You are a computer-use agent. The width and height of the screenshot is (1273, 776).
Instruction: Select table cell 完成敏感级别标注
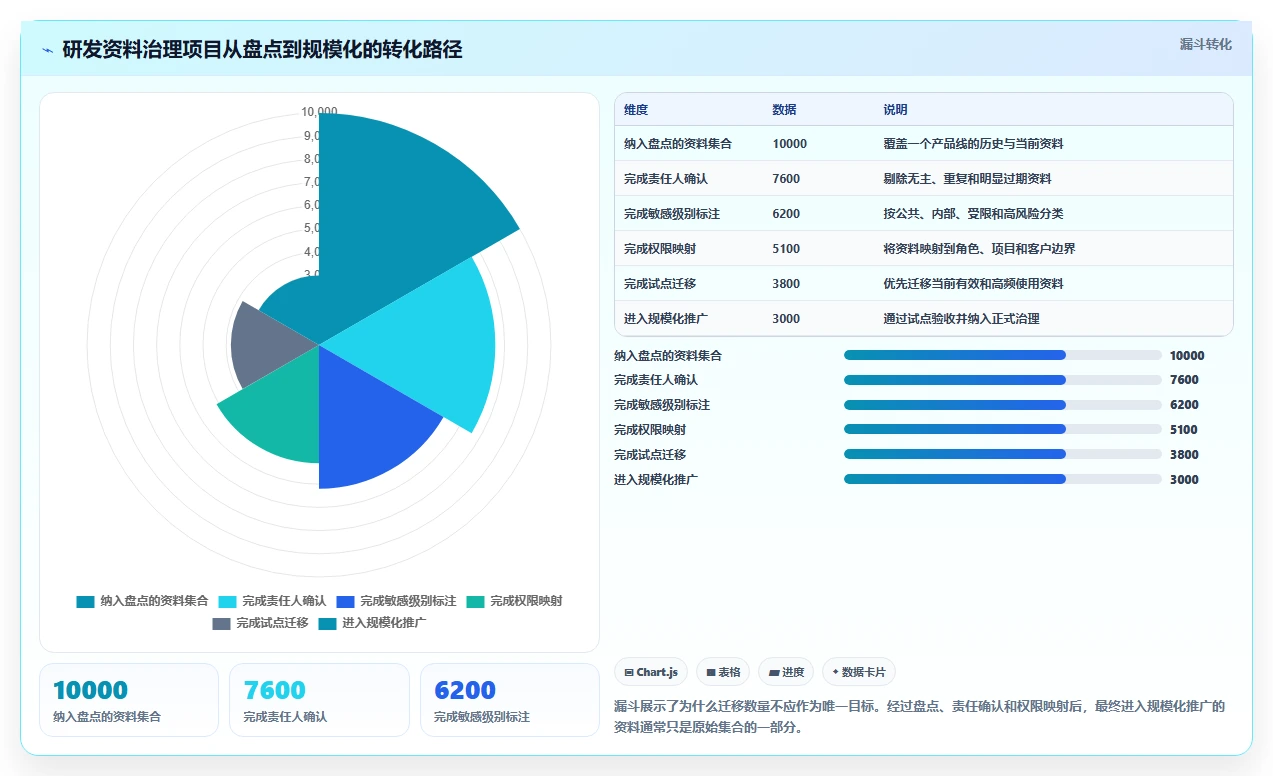(x=672, y=214)
